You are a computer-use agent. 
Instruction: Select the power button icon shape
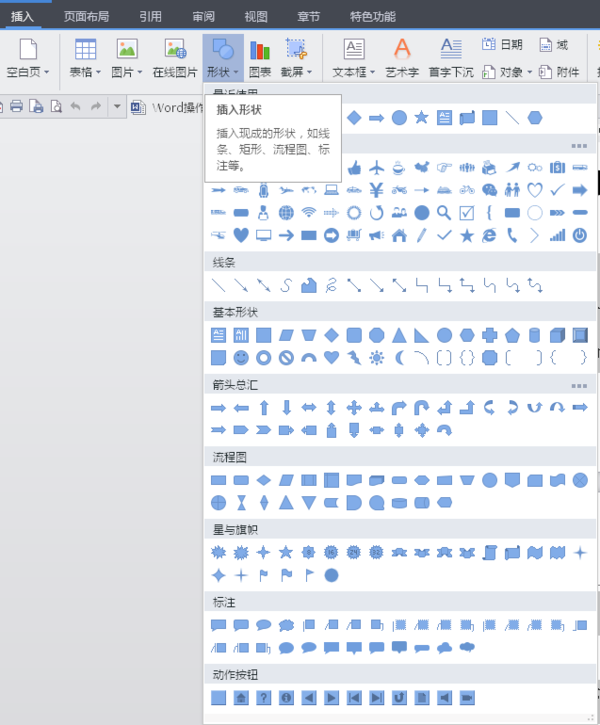[580, 235]
